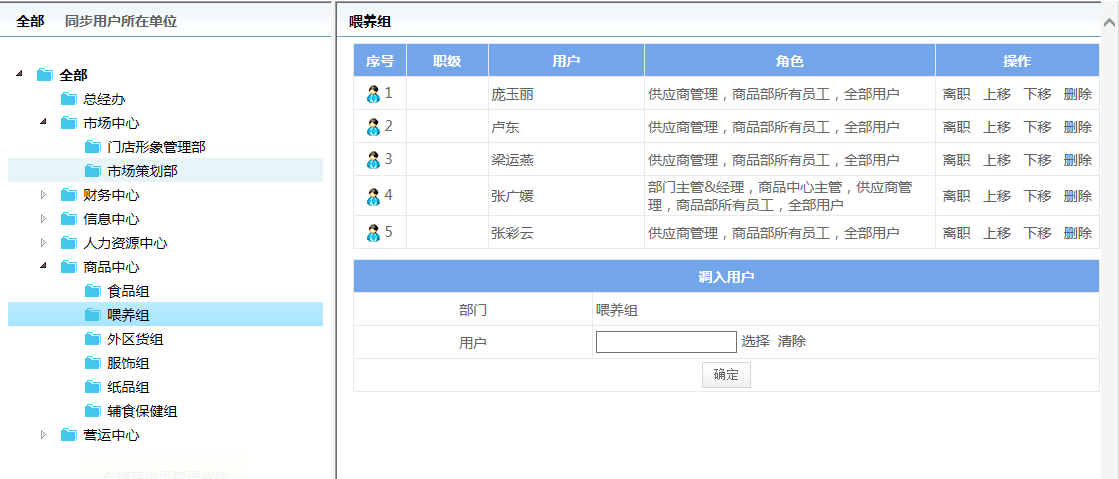Click the folder icon beside 总经办

(x=69, y=99)
